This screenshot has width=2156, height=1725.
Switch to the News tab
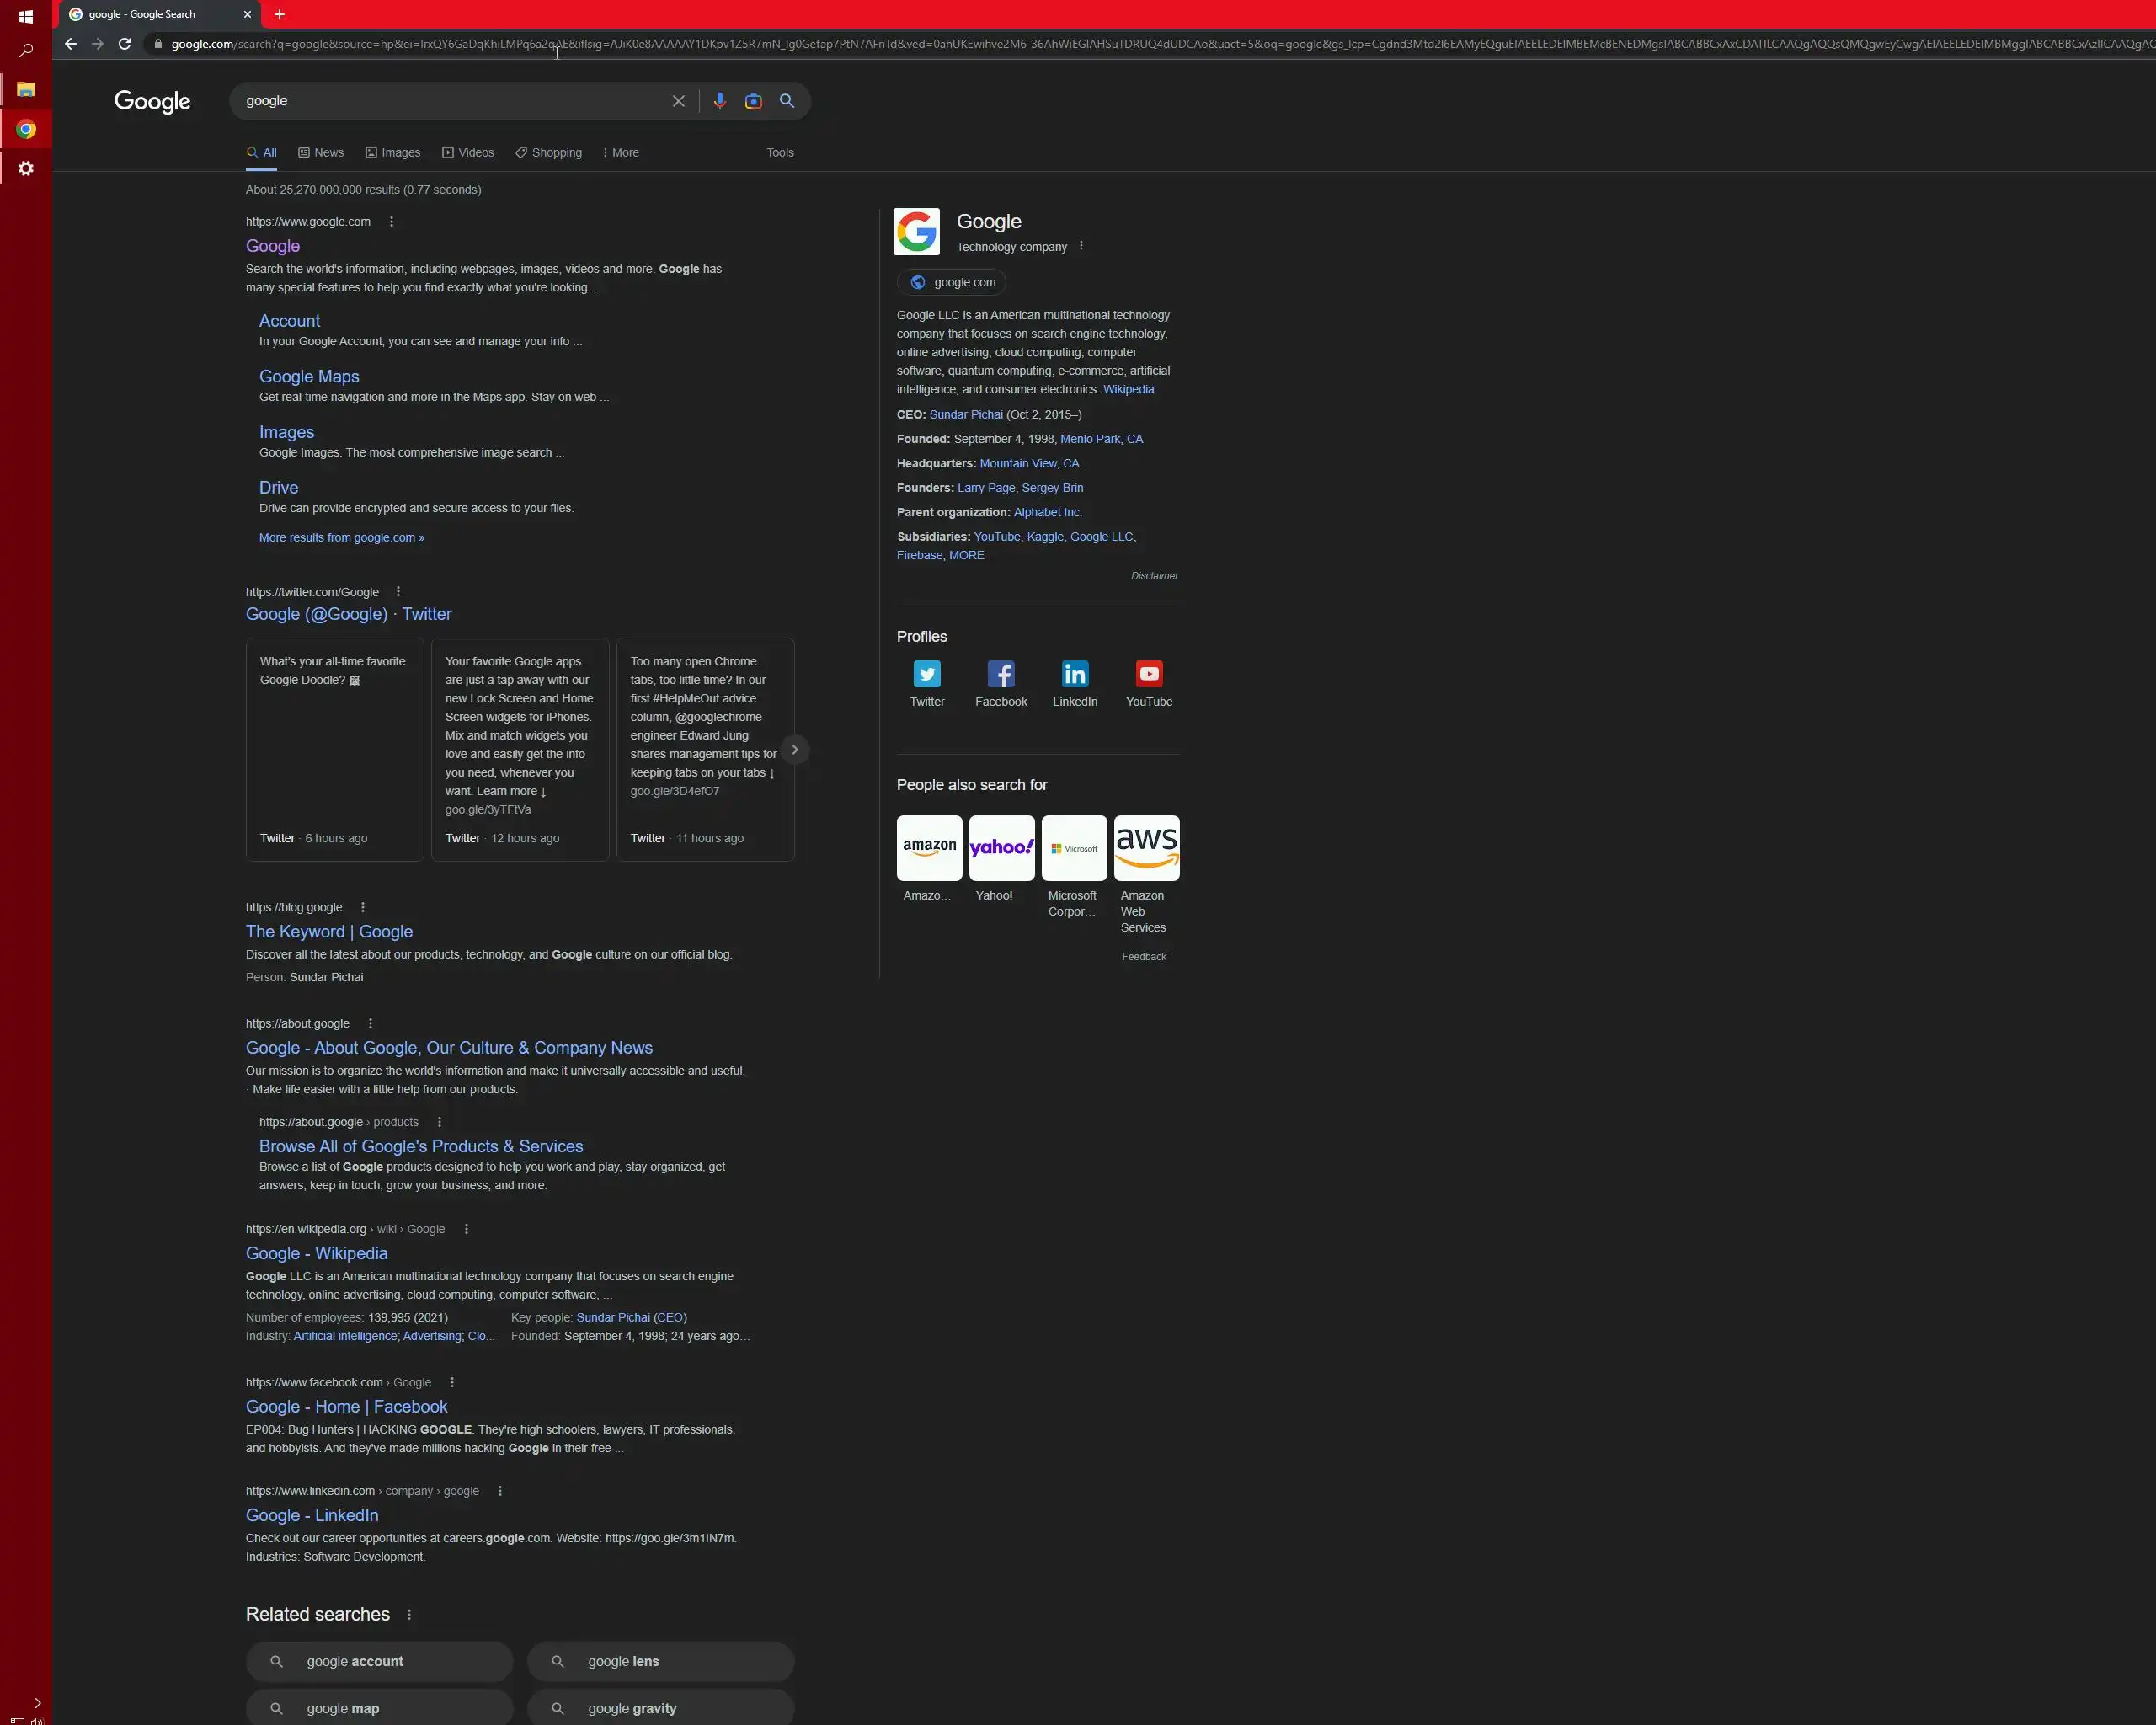(320, 153)
